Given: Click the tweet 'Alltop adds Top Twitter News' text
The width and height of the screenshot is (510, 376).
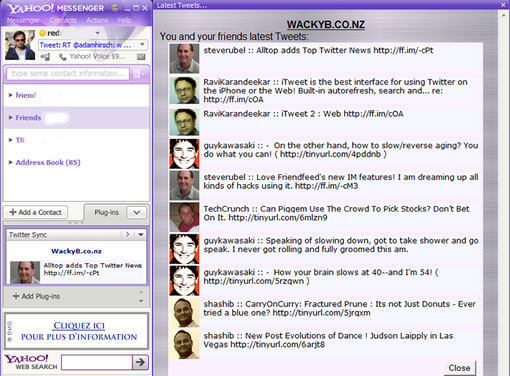Looking at the screenshot, I should pyautogui.click(x=318, y=50).
